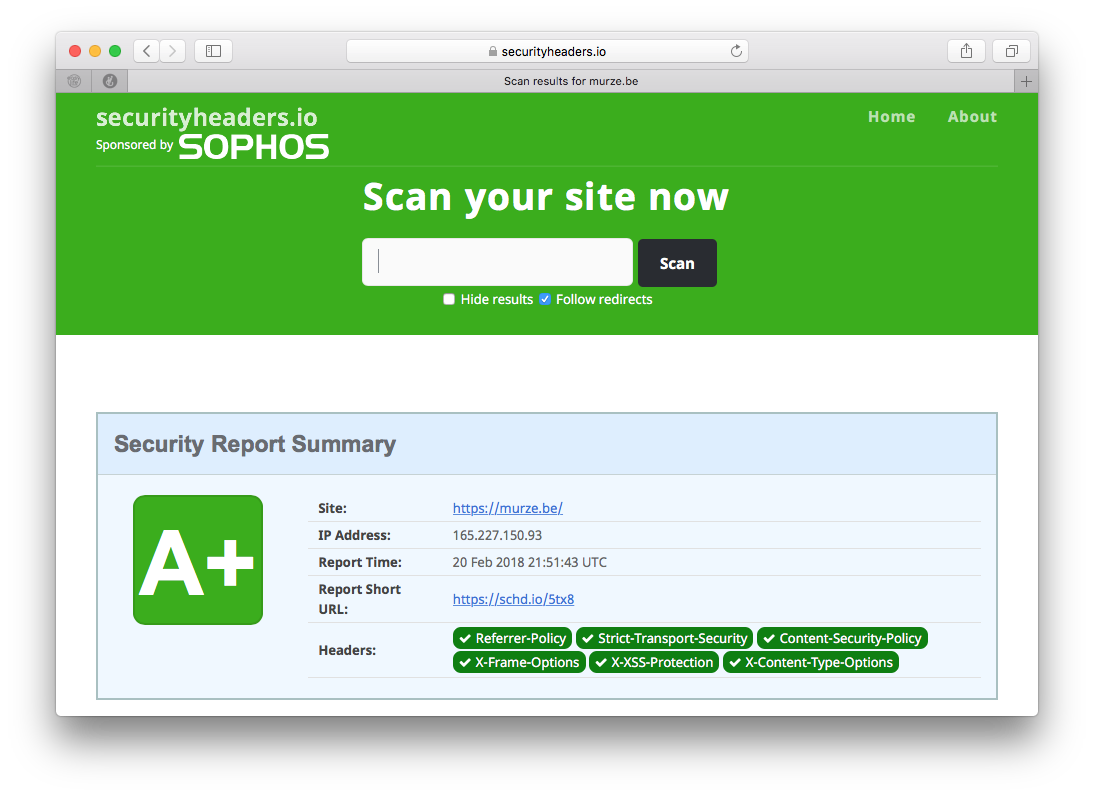1094x796 pixels.
Task: Click the securityheaders.io address bar
Action: (x=547, y=51)
